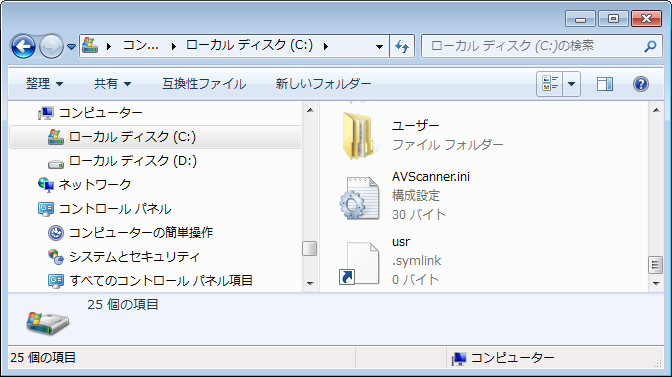Refresh the folder with the refresh button
The height and width of the screenshot is (377, 672).
pyautogui.click(x=402, y=46)
